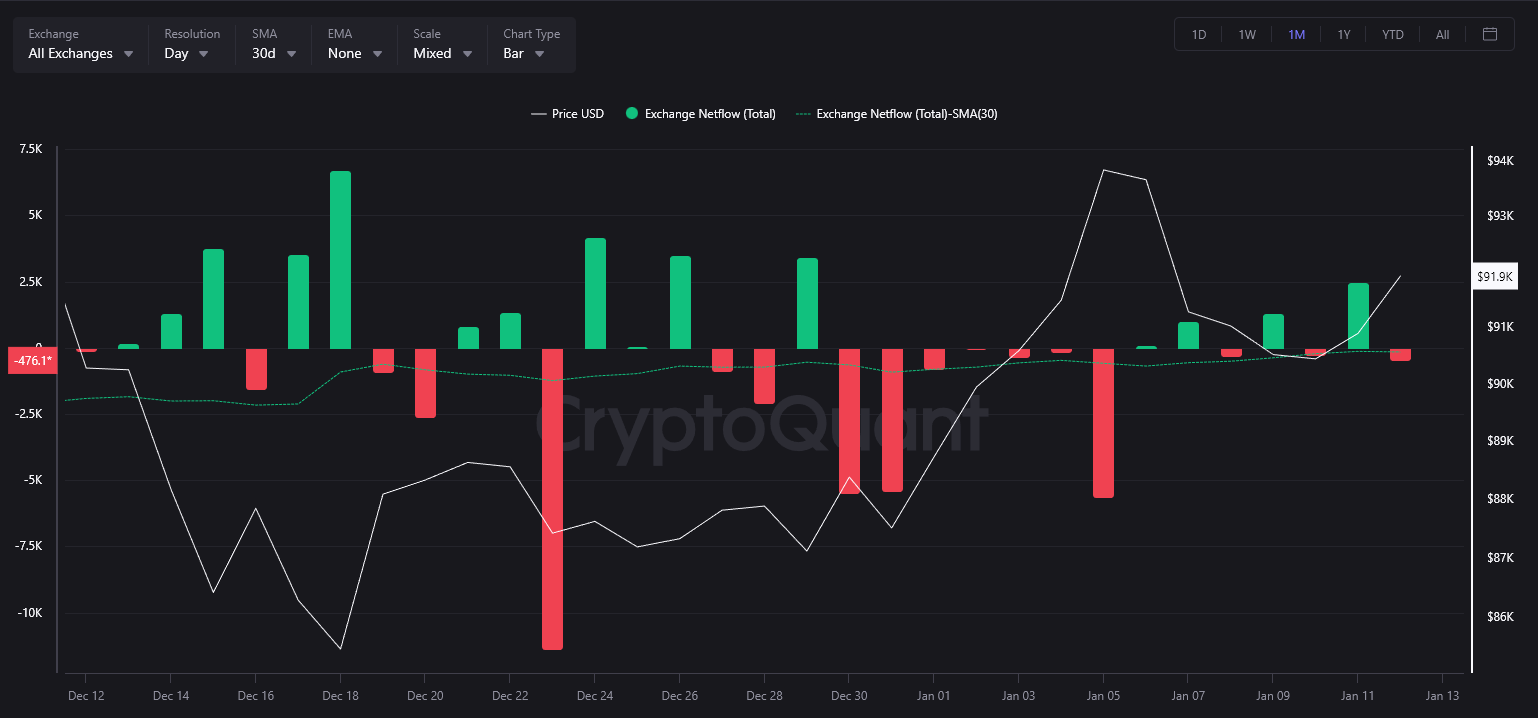This screenshot has height=718, width=1538.
Task: Show the All time range
Action: (1442, 34)
